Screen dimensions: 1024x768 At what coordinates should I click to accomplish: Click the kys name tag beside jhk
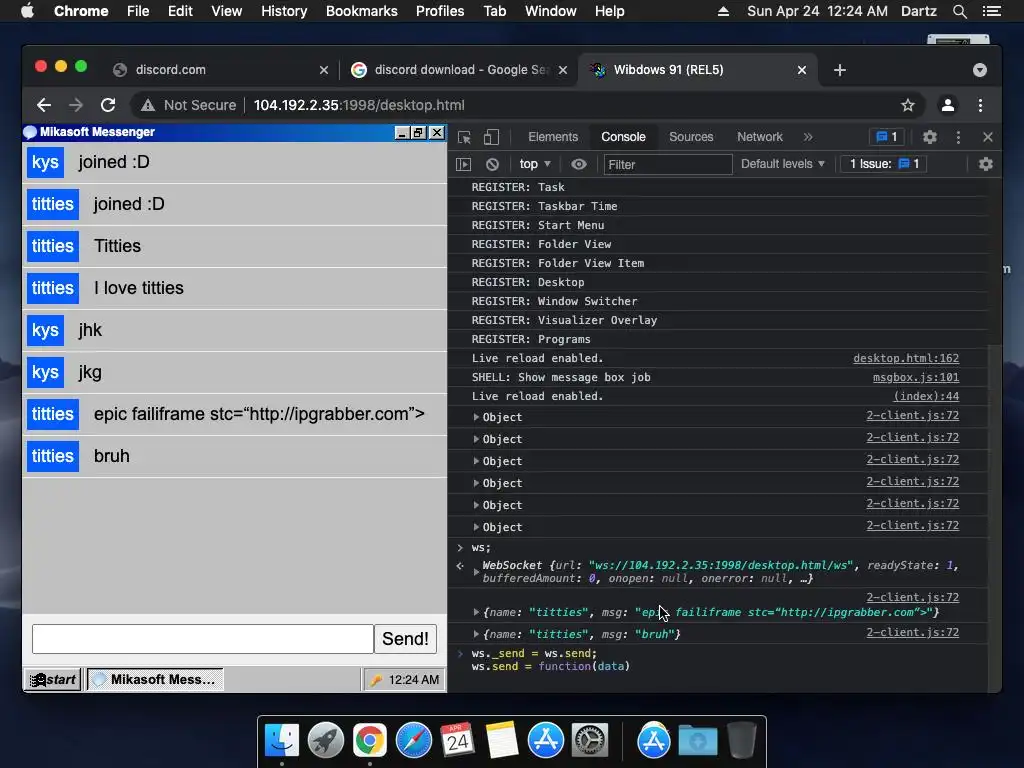45,330
